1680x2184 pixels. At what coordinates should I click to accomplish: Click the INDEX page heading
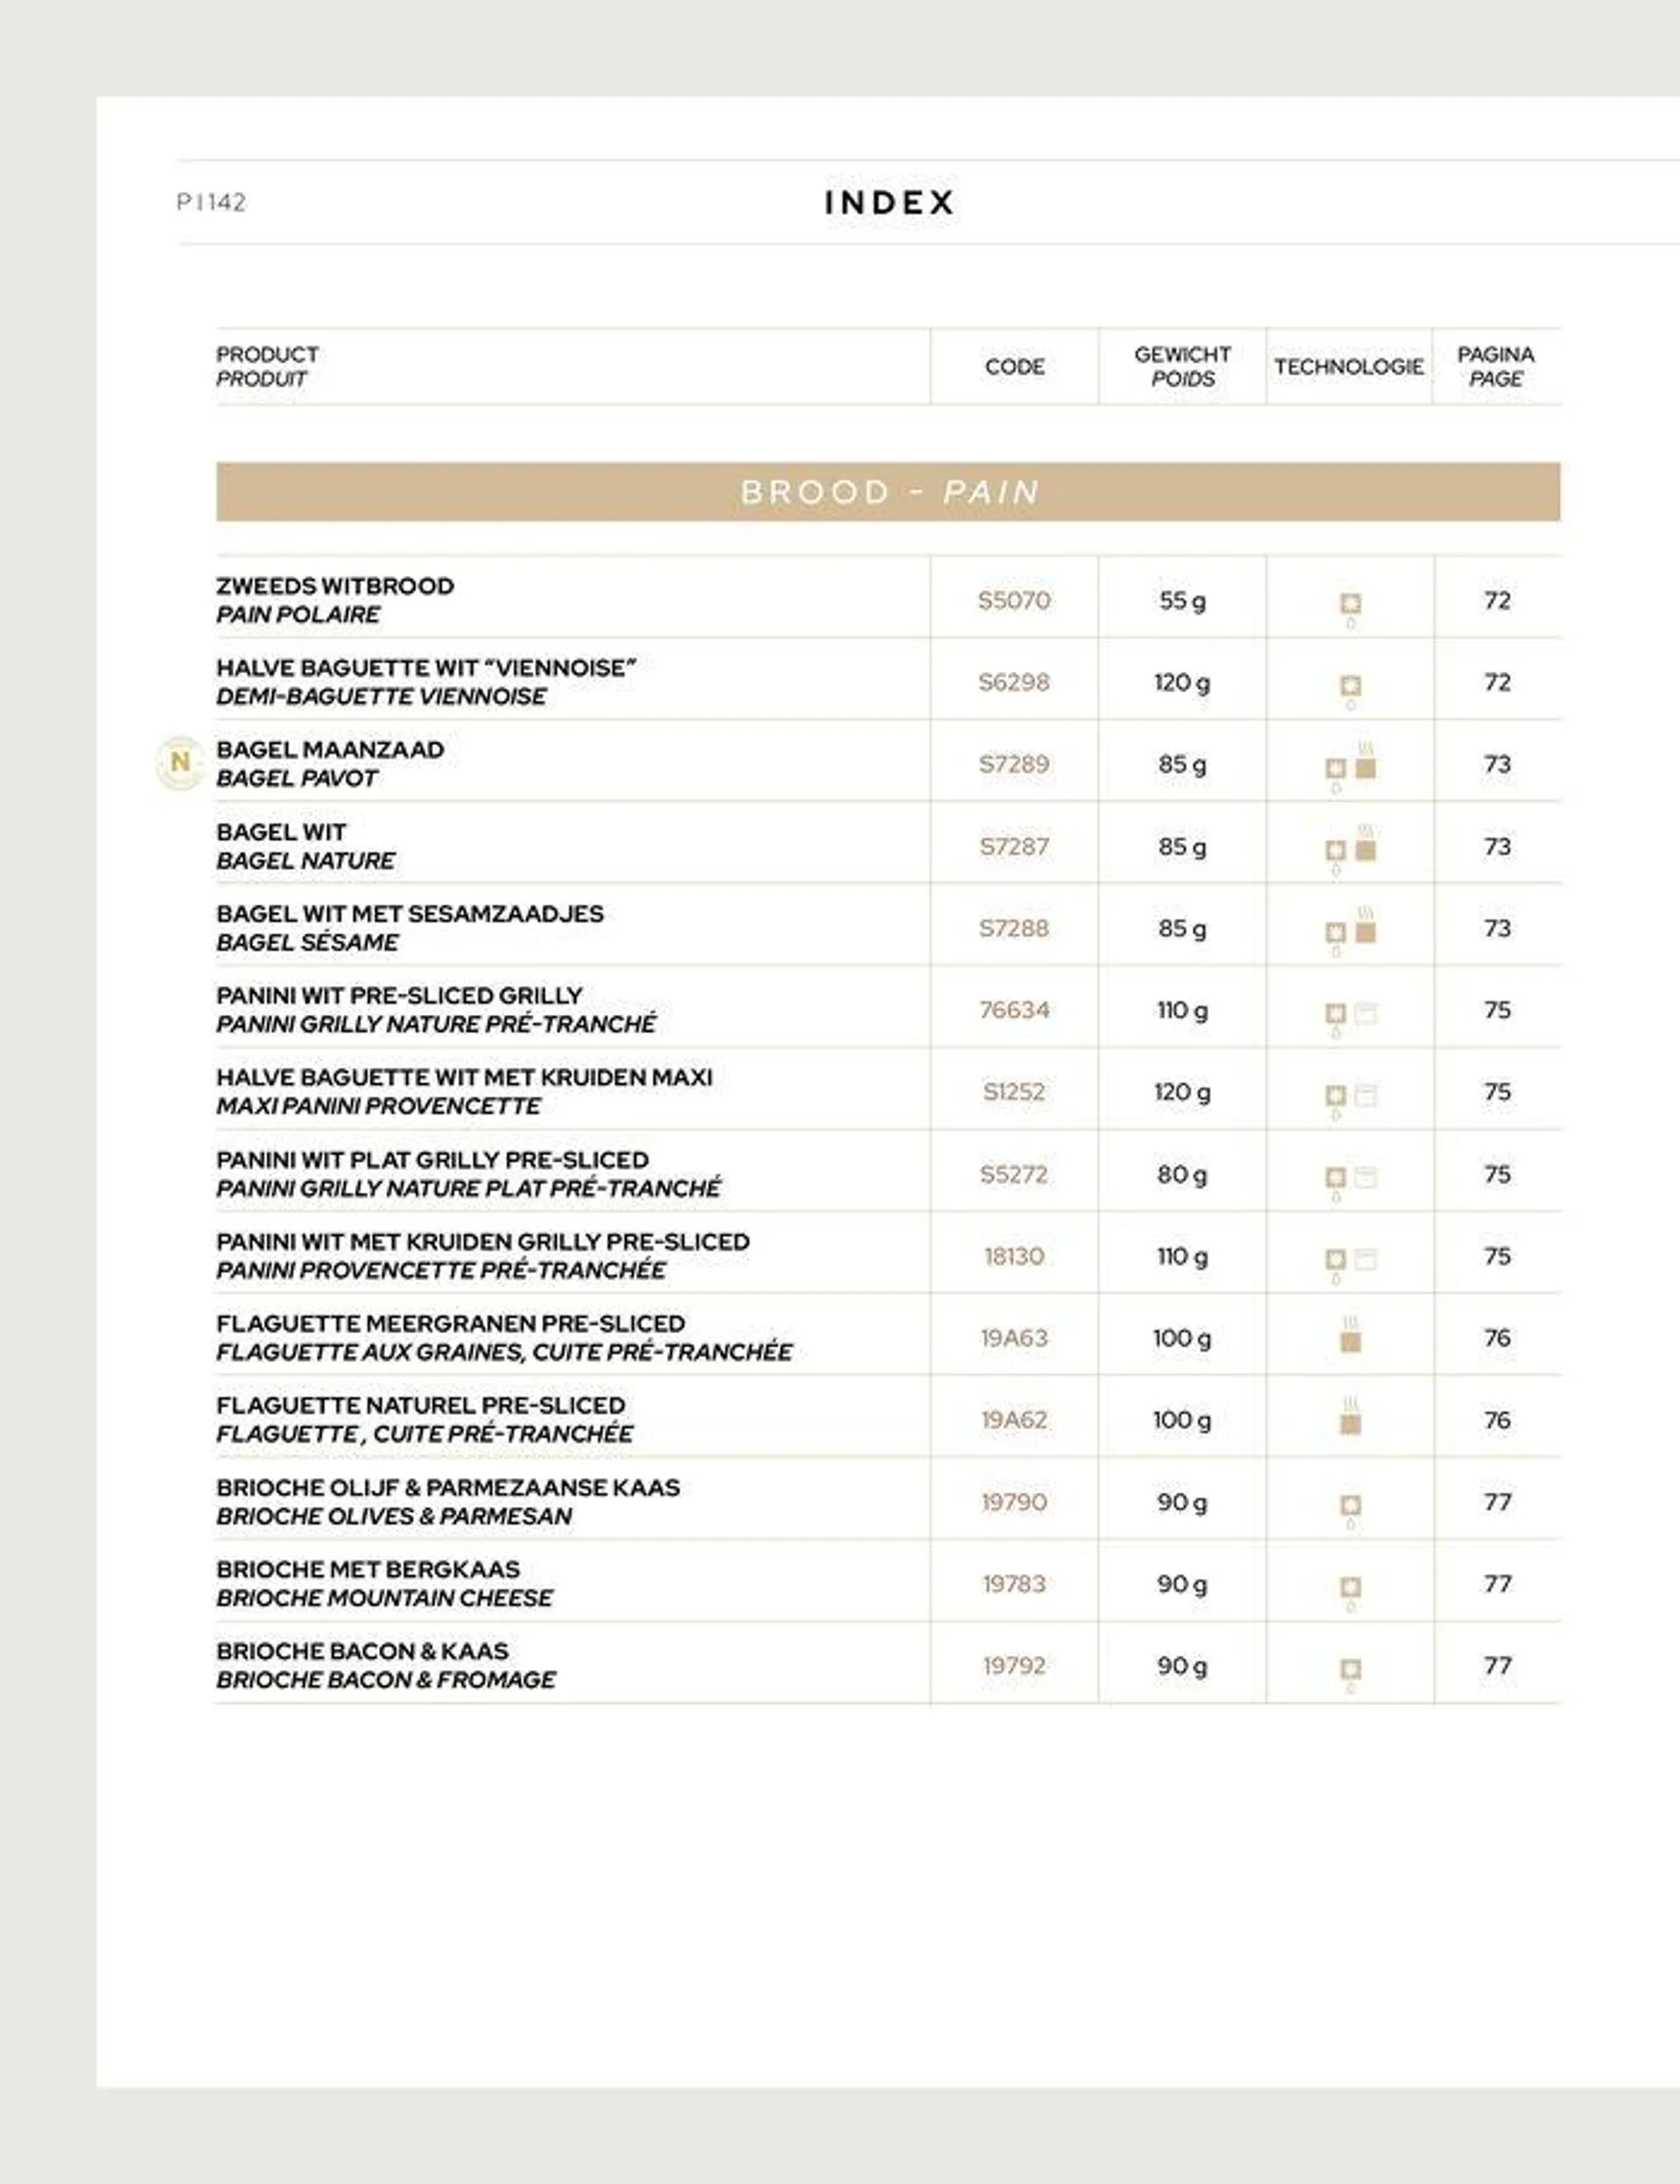point(889,202)
